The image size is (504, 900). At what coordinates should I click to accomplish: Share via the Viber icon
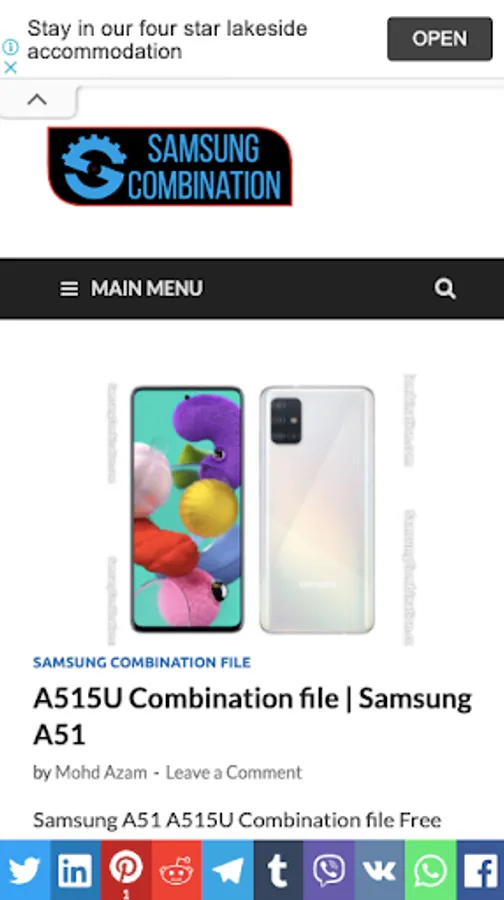pos(329,870)
